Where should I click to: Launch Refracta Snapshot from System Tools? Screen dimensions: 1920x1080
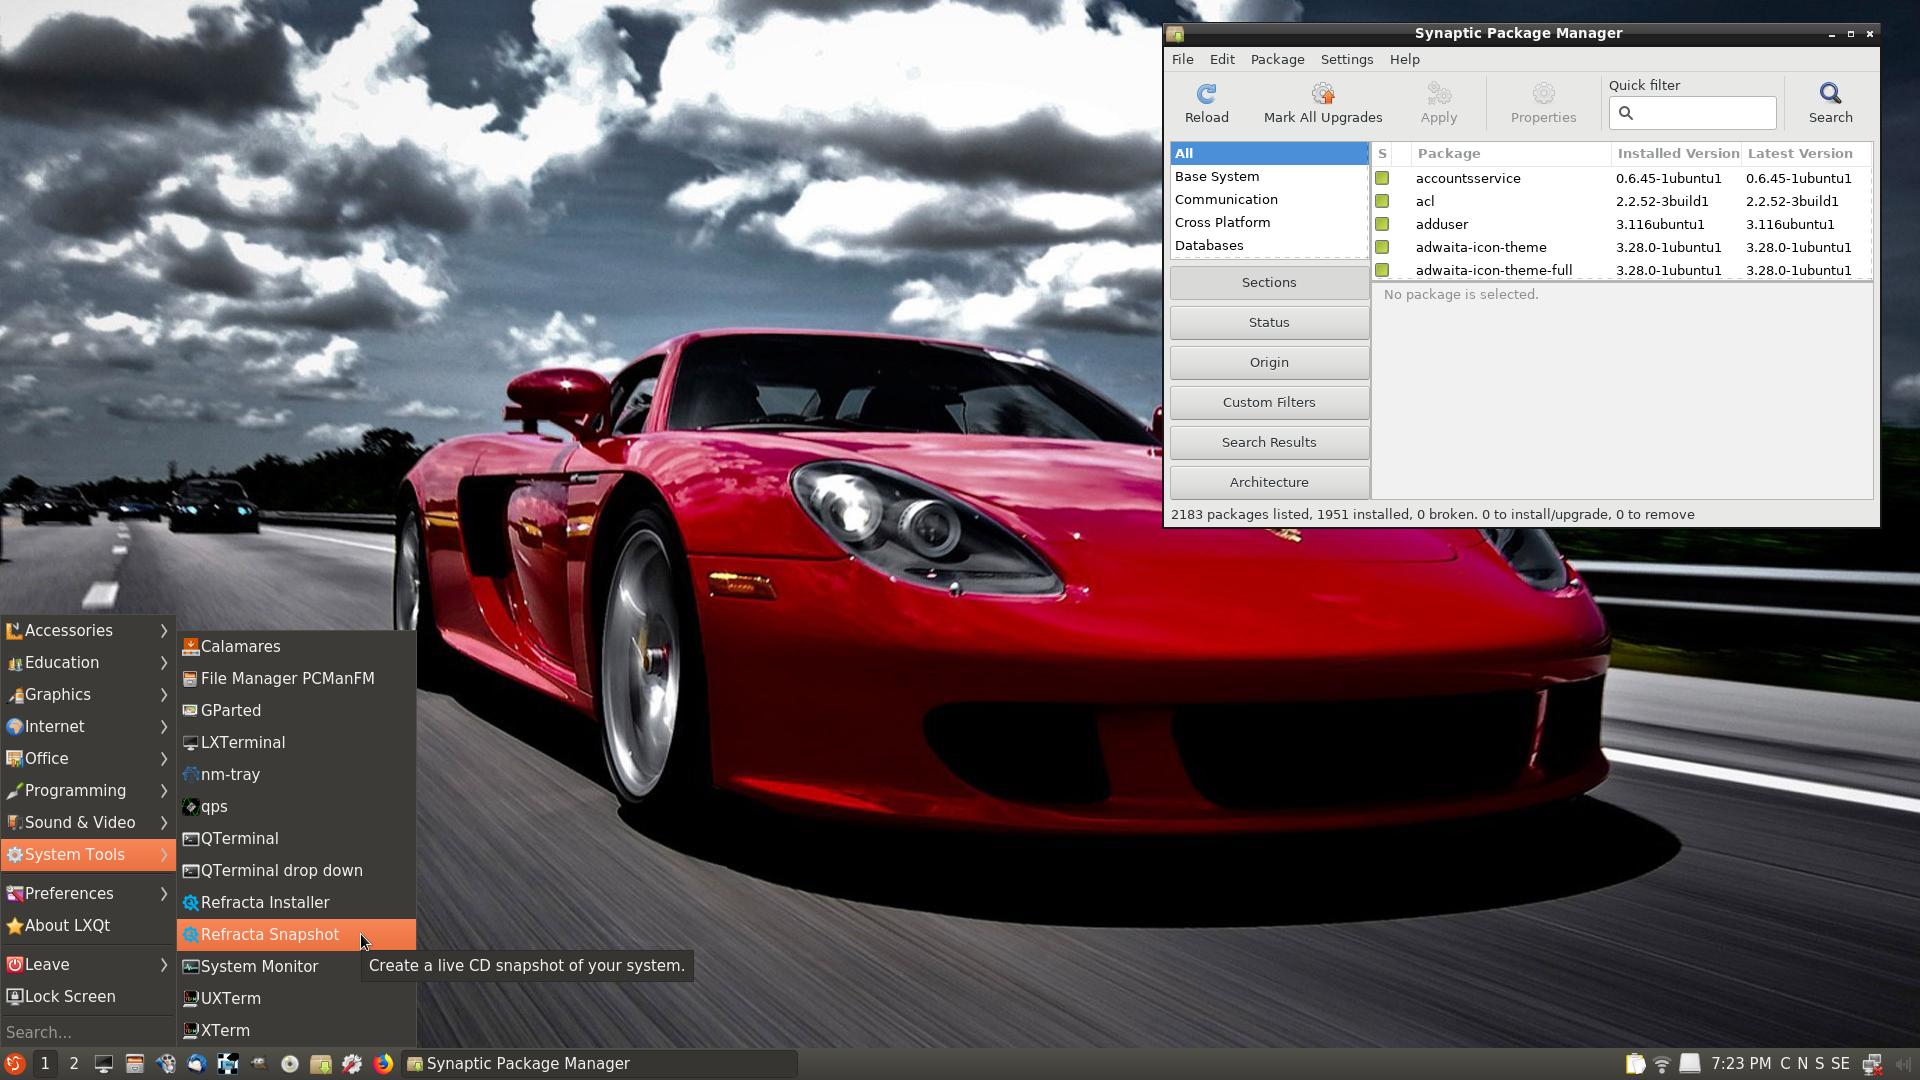(296, 935)
